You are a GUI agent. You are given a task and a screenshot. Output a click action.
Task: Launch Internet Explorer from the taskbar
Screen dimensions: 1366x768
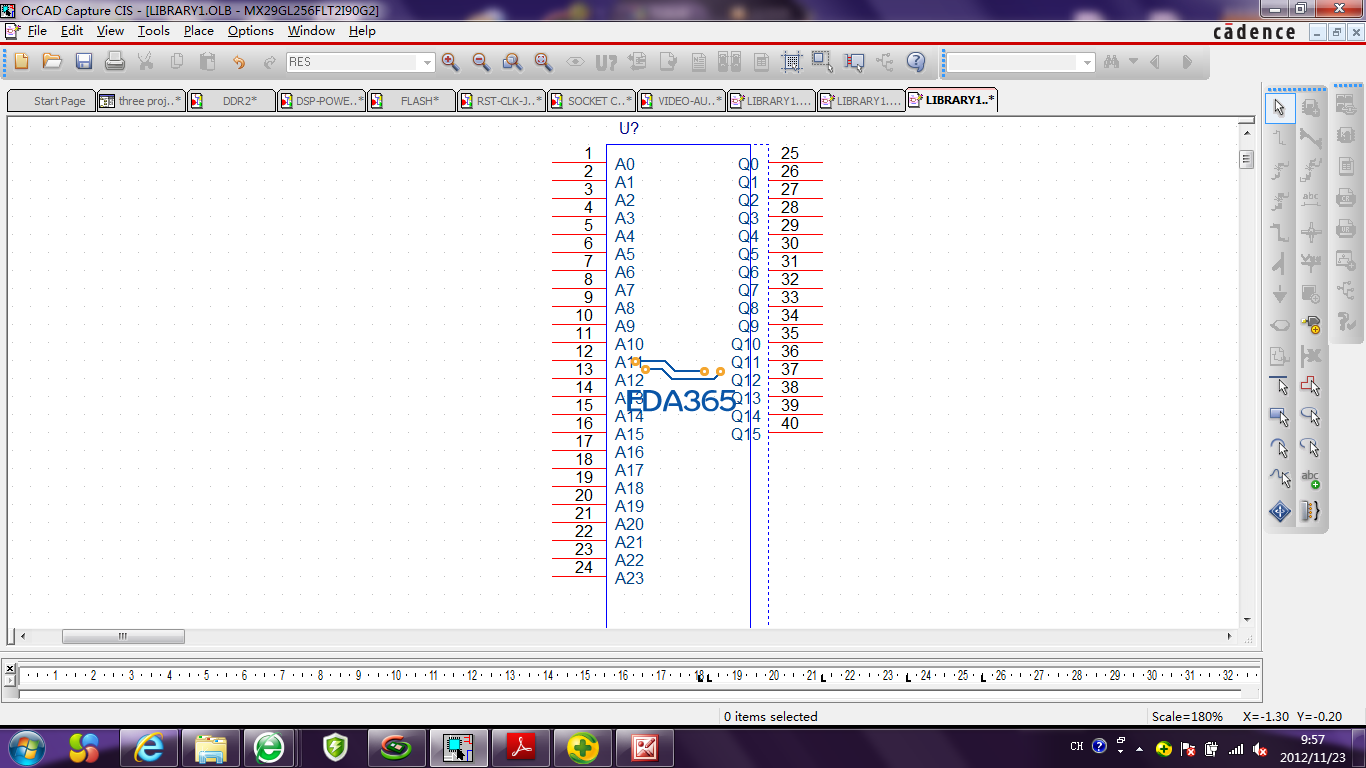tap(149, 747)
